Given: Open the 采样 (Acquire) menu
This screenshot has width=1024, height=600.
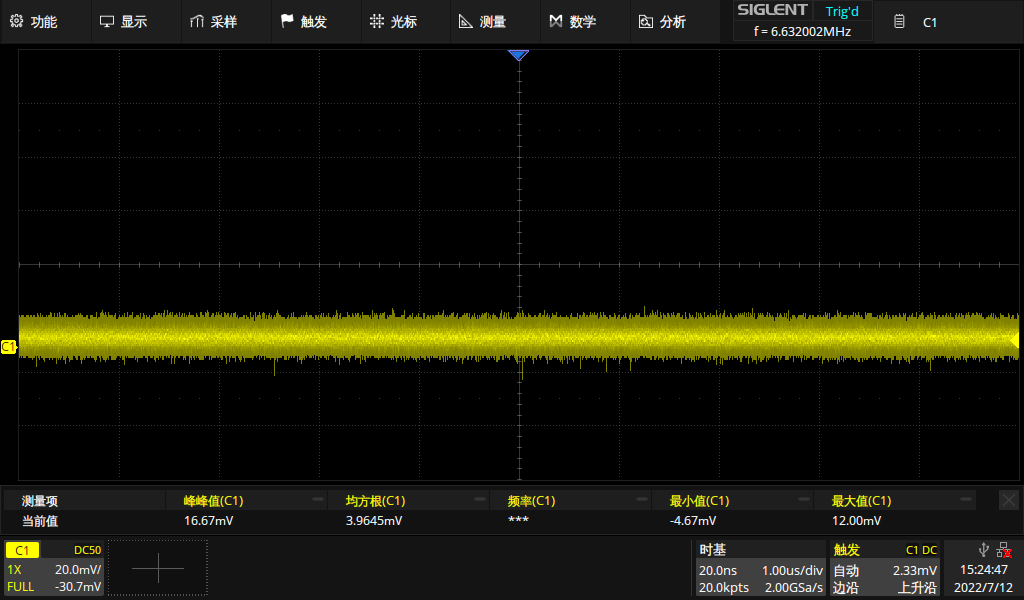Looking at the screenshot, I should pos(213,22).
